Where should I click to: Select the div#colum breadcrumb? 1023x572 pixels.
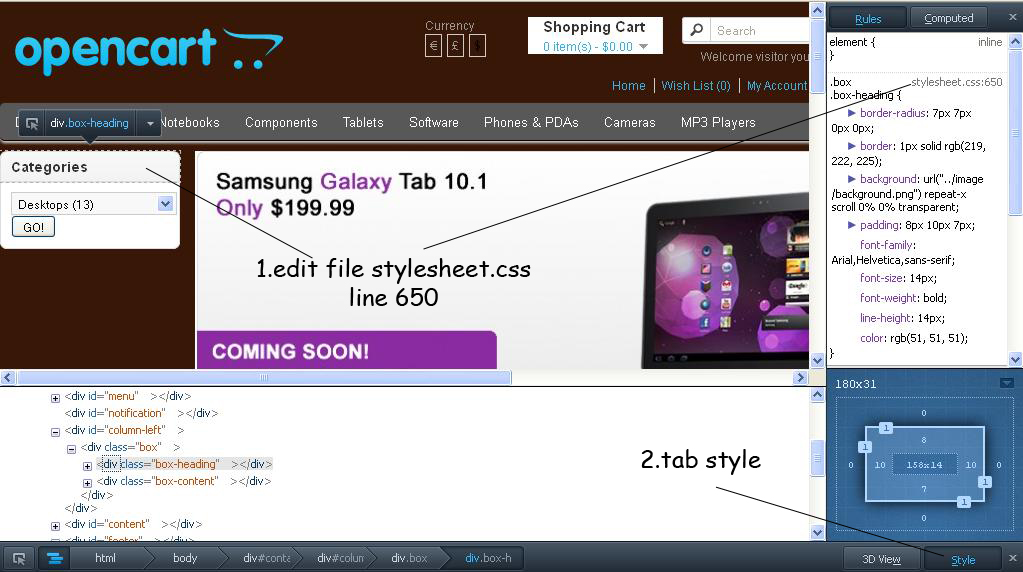pos(340,558)
